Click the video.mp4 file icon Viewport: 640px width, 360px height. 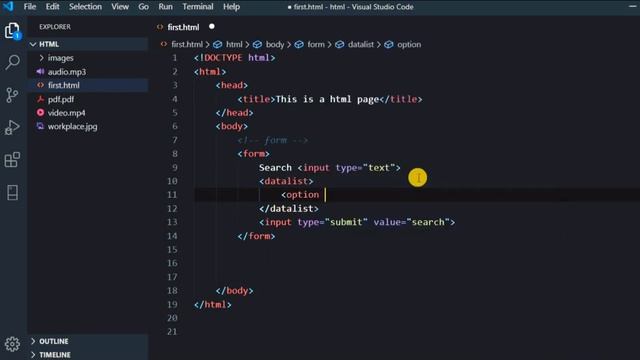(40, 113)
